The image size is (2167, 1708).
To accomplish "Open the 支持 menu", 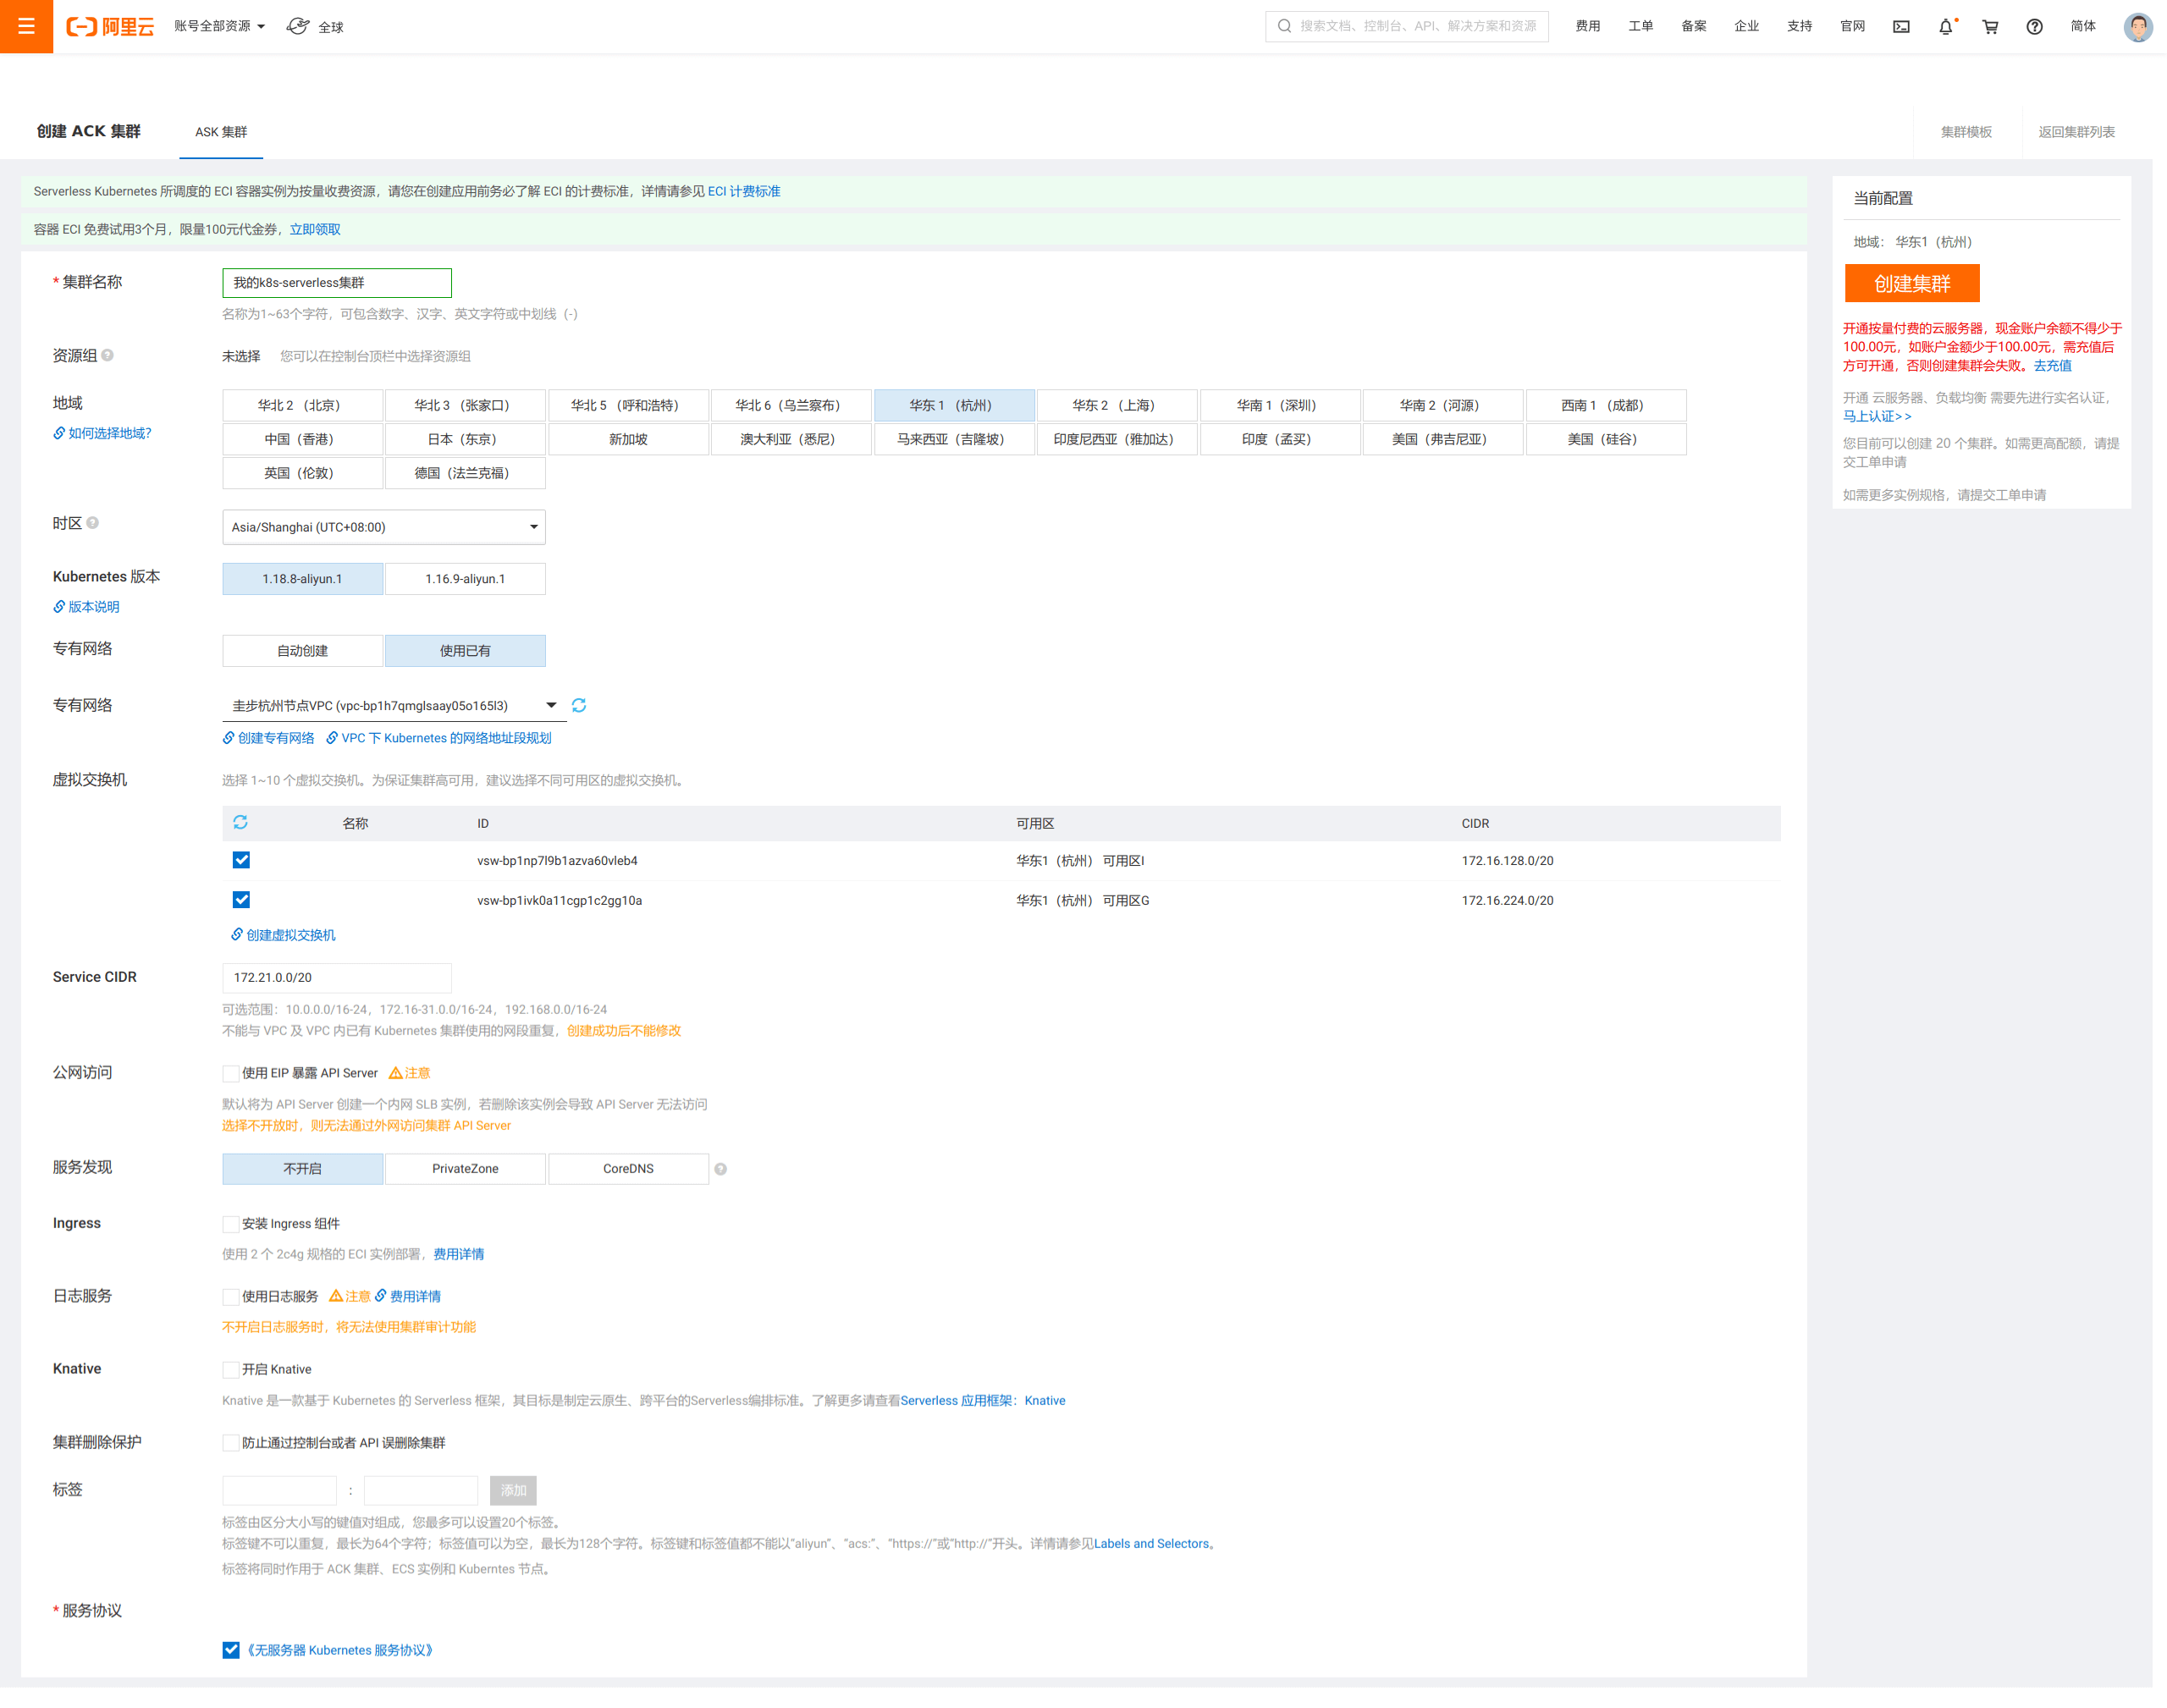I will coord(1799,26).
